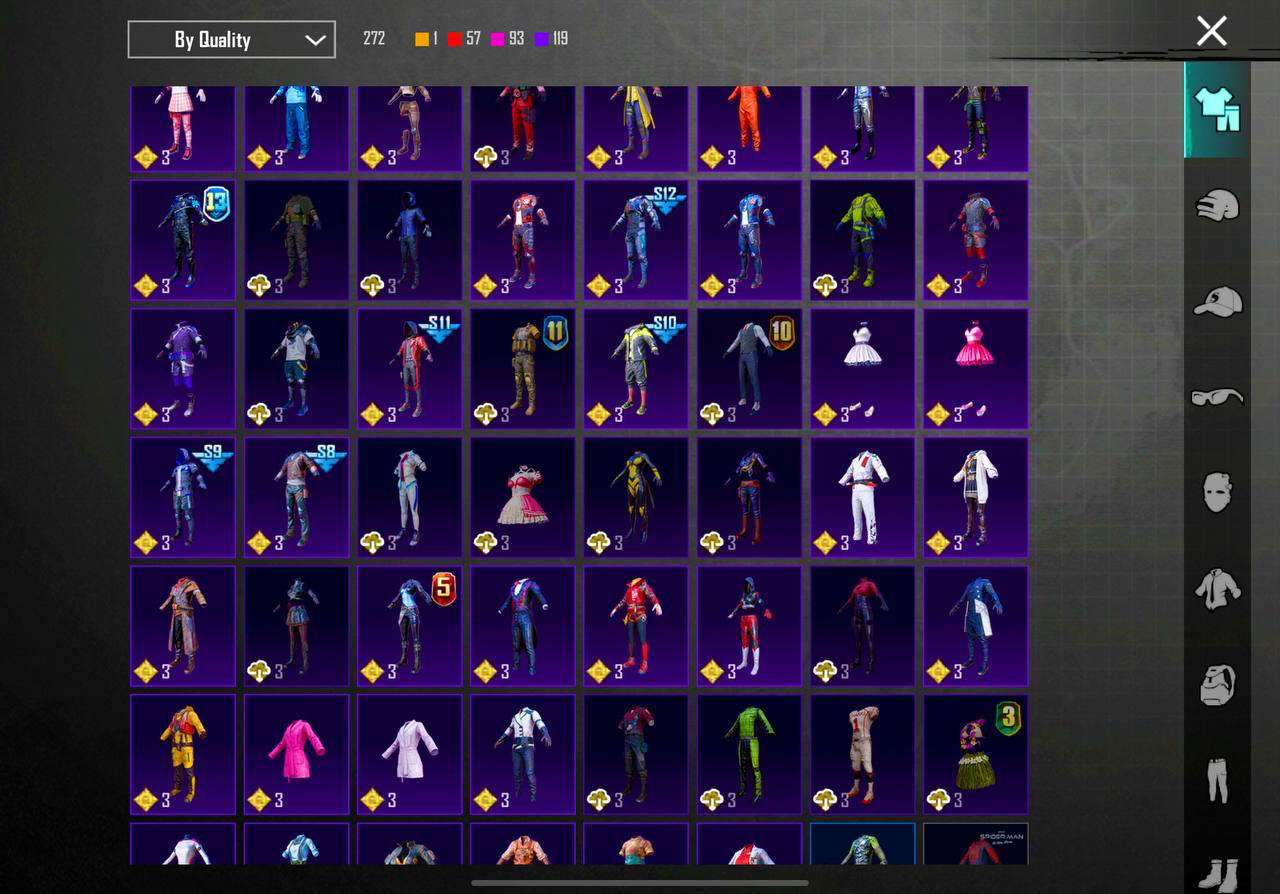Open the shoes category icon
The image size is (1280, 894).
1217,872
